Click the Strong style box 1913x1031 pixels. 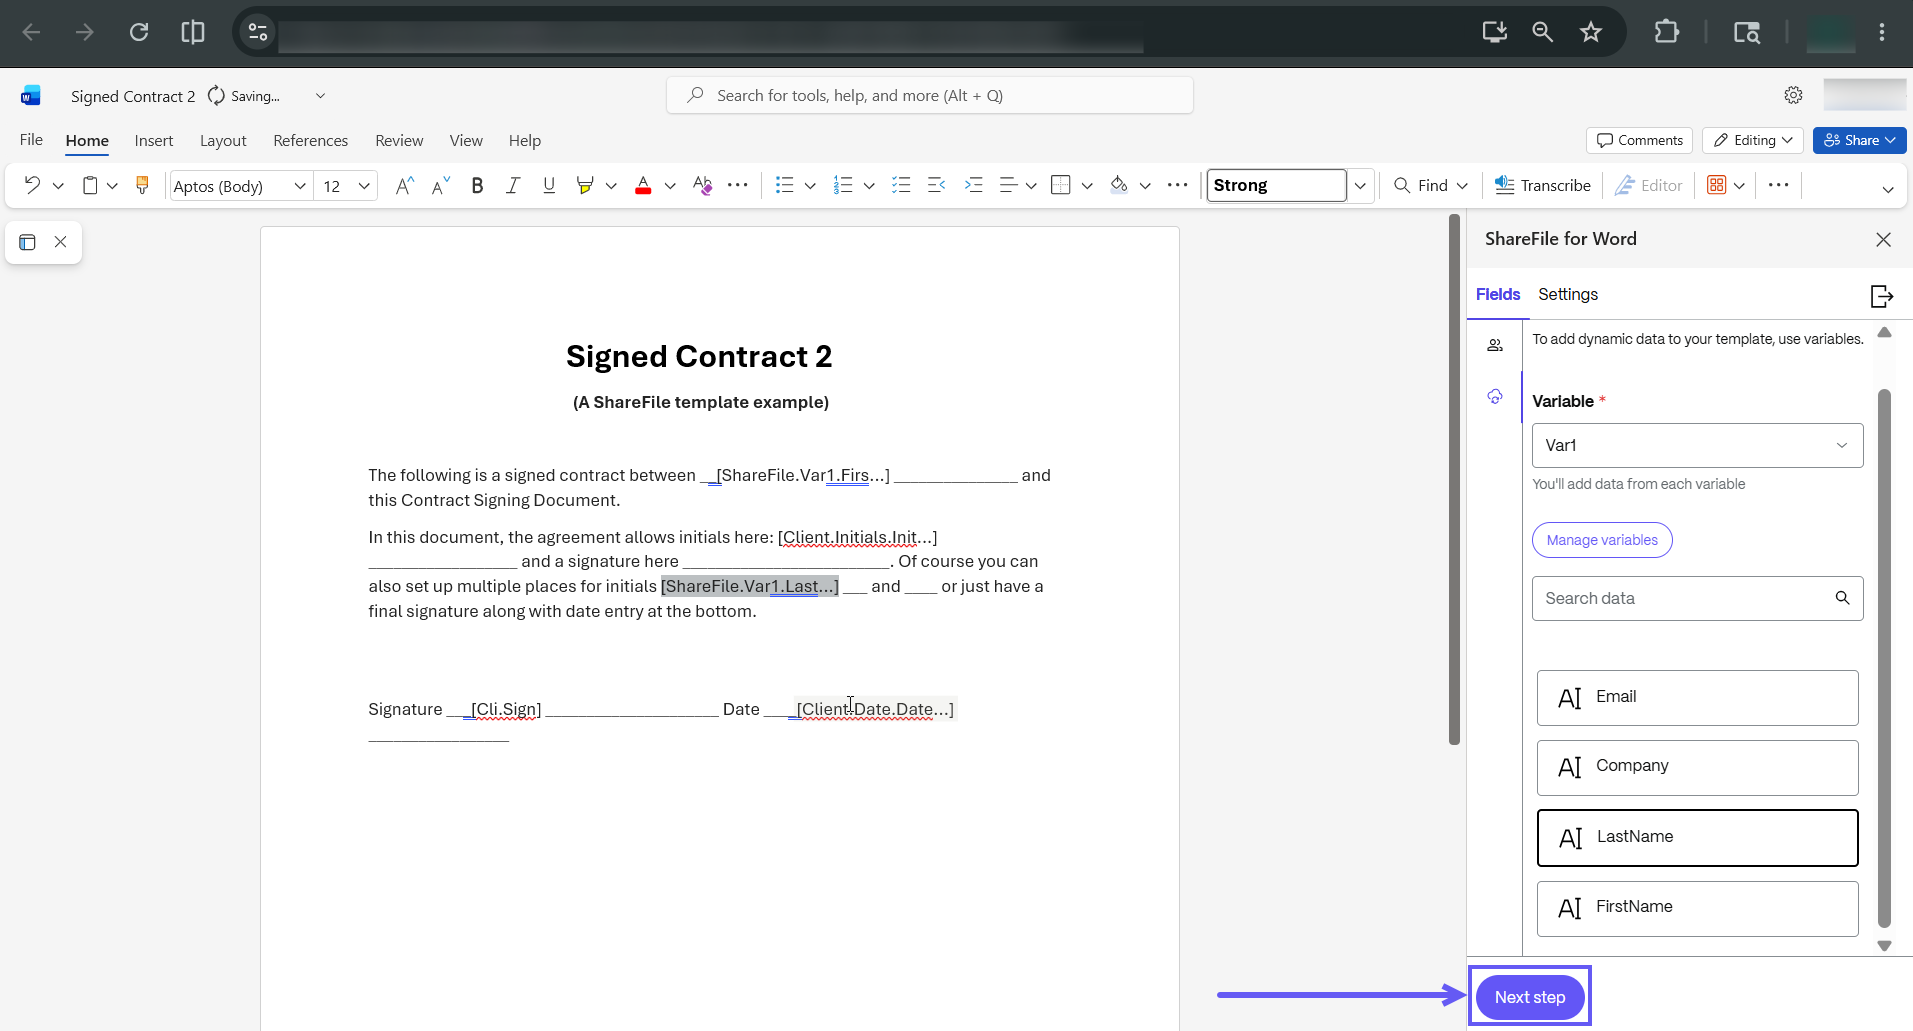(1276, 185)
